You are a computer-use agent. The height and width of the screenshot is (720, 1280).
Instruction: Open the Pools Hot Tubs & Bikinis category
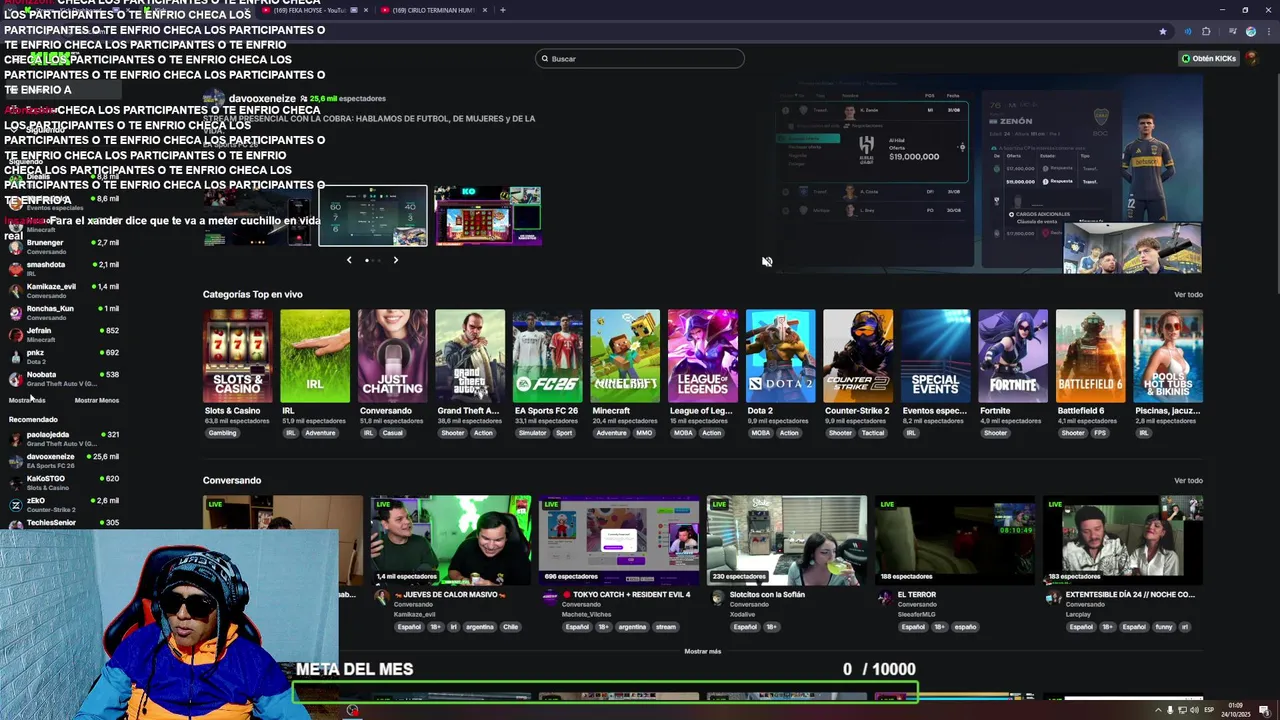(x=1168, y=356)
